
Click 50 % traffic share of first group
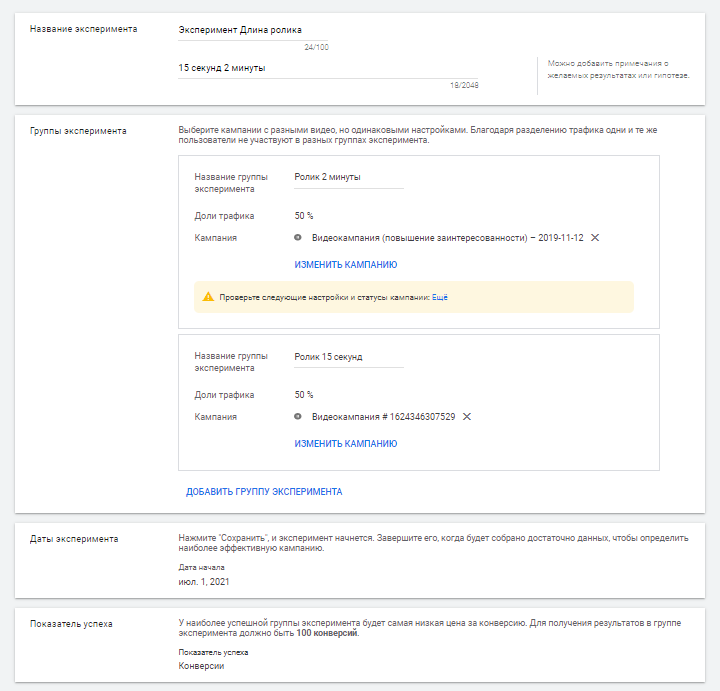pyautogui.click(x=304, y=215)
